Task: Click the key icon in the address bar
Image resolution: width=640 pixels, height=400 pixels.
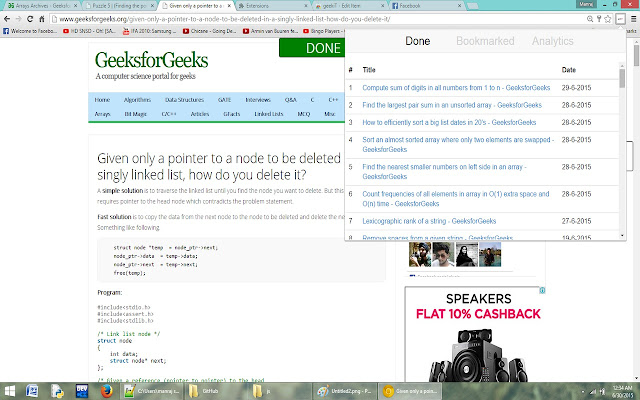Action: click(x=599, y=19)
